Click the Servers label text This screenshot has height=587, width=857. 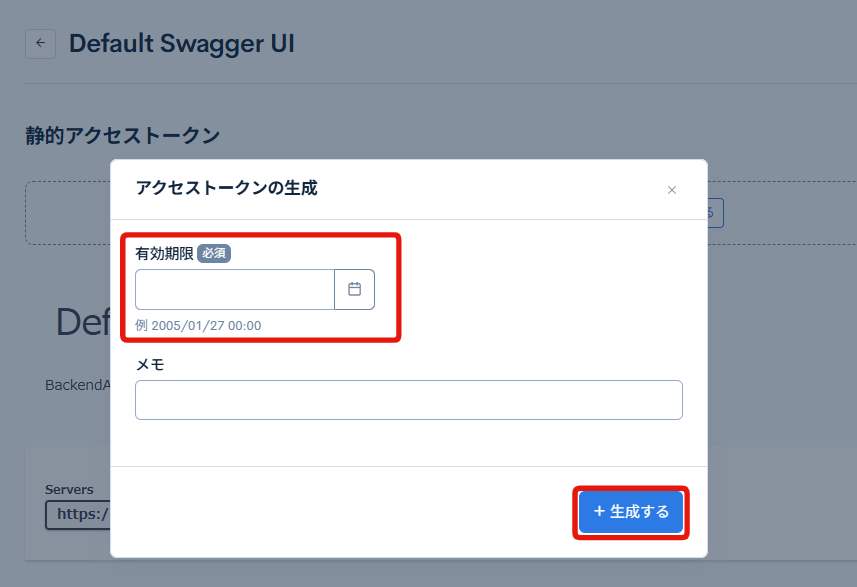69,490
